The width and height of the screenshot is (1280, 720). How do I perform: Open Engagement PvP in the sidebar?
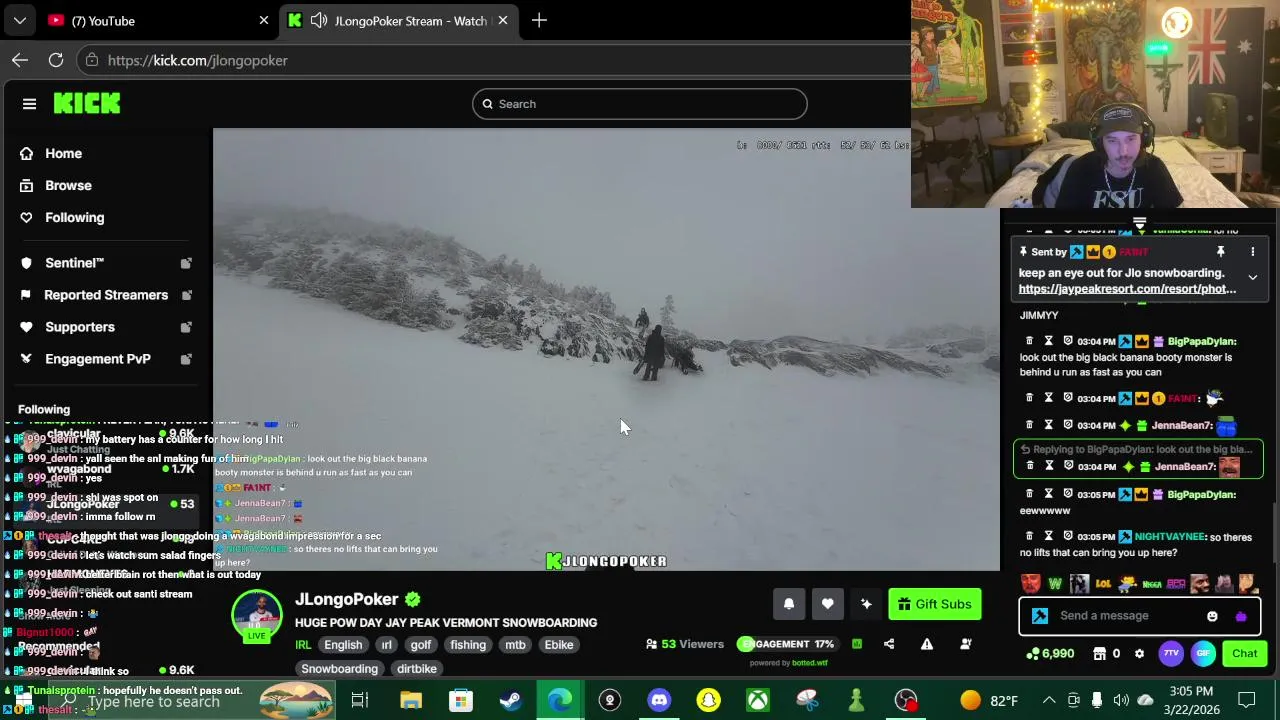pos(97,359)
